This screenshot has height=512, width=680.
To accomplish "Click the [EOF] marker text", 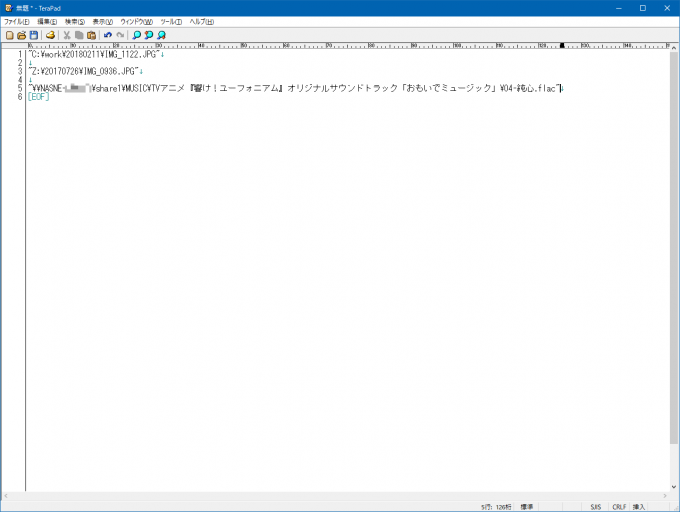I will pyautogui.click(x=39, y=97).
